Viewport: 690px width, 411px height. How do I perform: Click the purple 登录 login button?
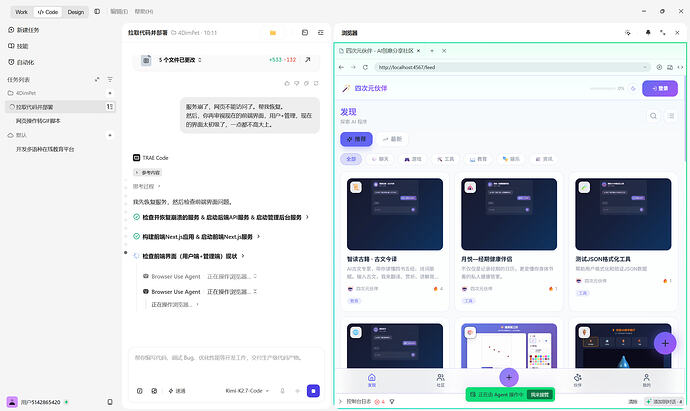pos(660,88)
